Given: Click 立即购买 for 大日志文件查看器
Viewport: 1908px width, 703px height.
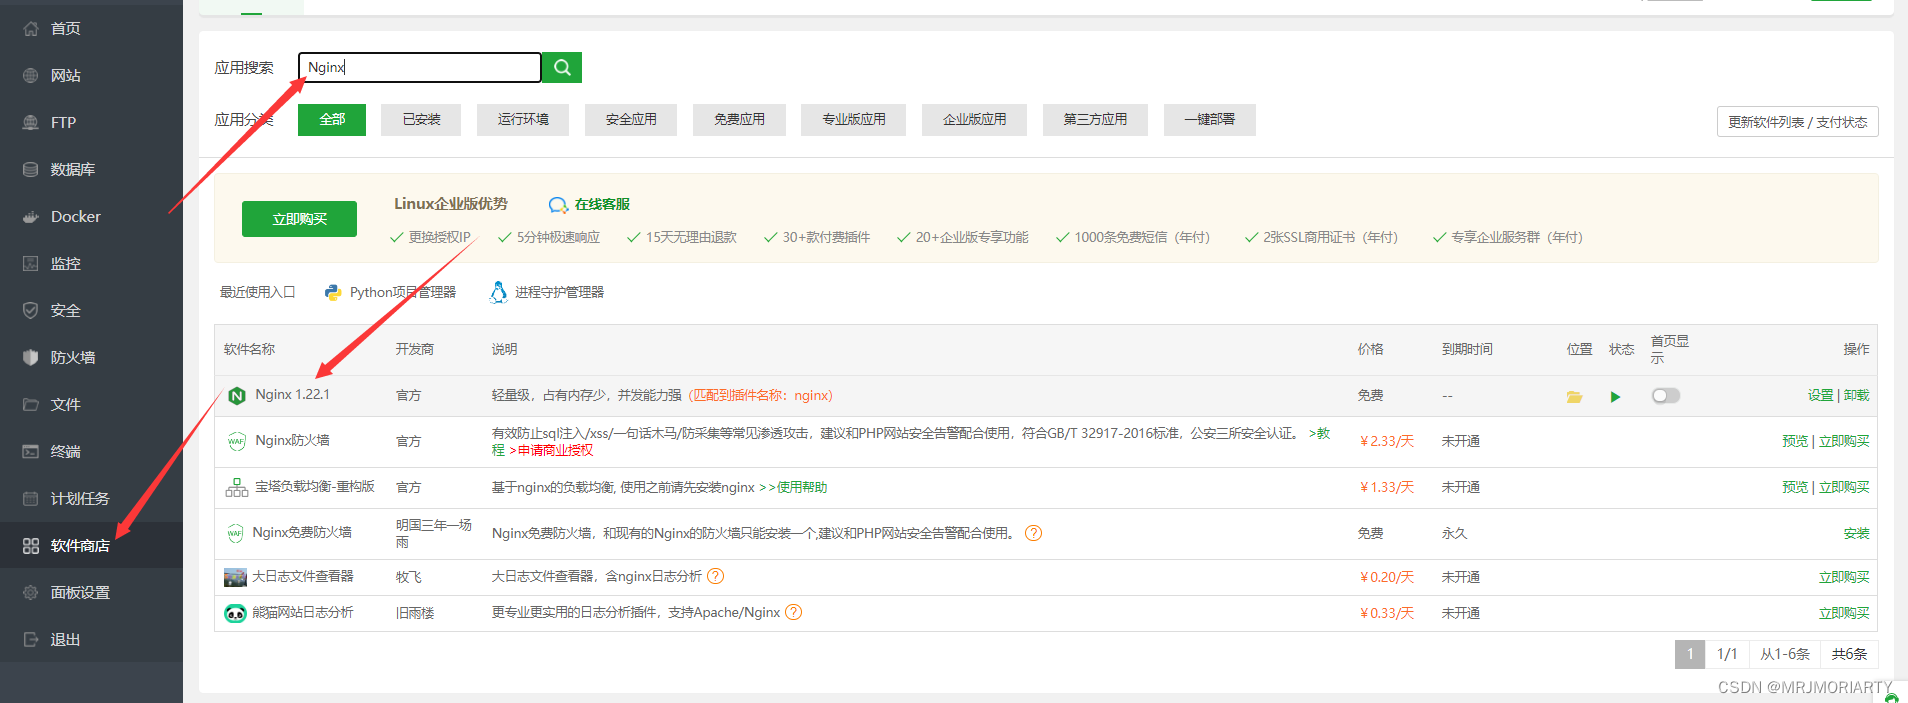Looking at the screenshot, I should click(1843, 578).
